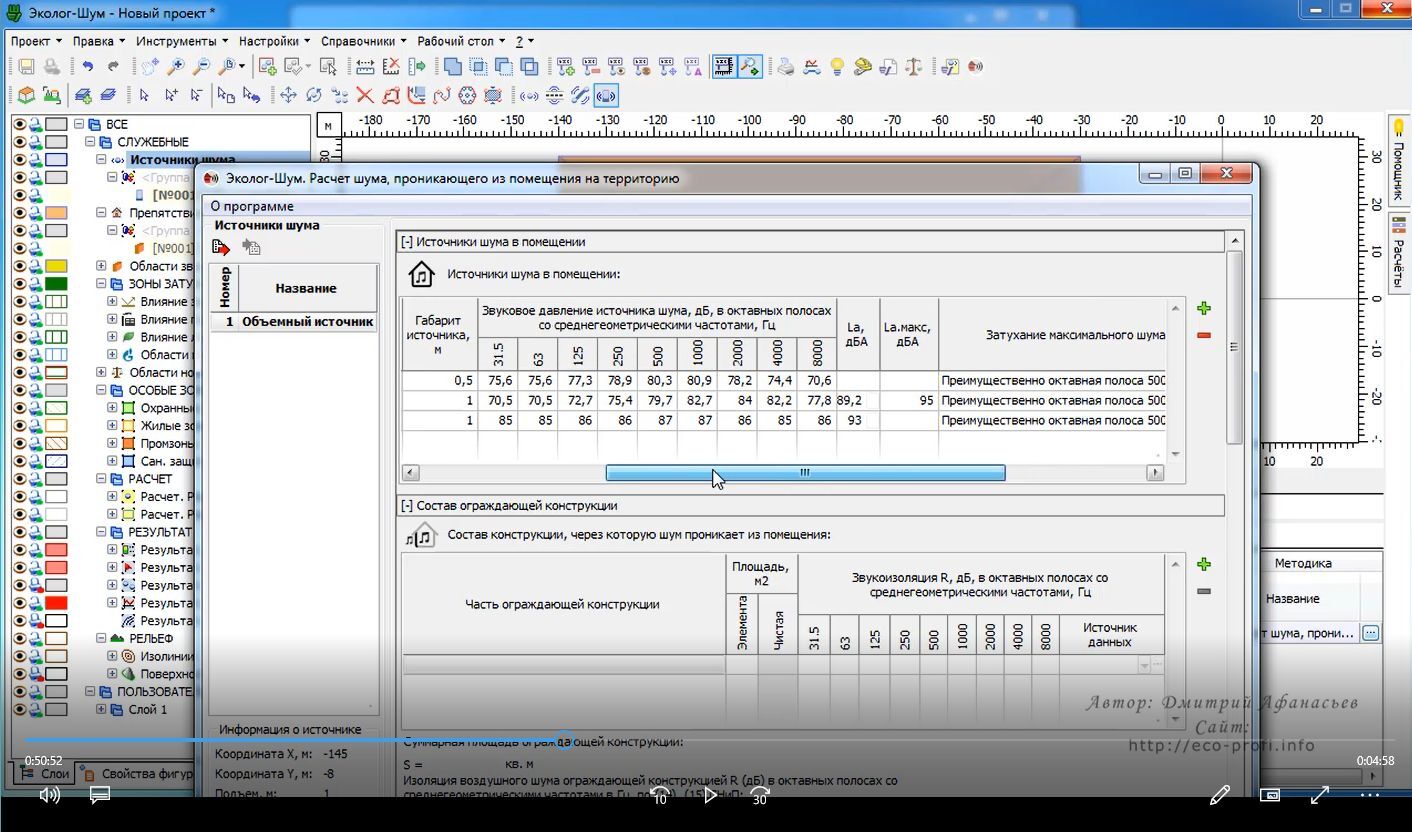Save the project with the floppy disk icon
This screenshot has width=1412, height=832.
(x=26, y=67)
